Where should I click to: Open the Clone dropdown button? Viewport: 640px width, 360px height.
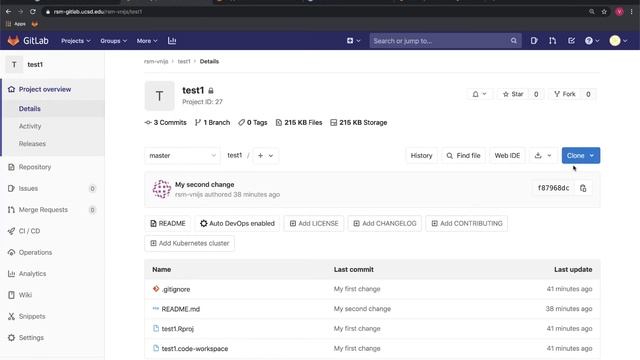(x=580, y=156)
